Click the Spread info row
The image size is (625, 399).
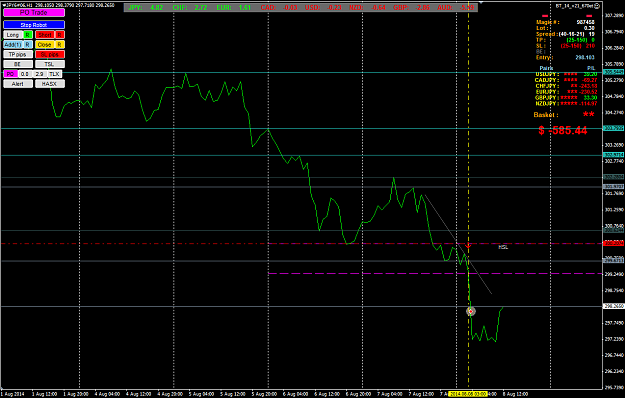point(566,34)
